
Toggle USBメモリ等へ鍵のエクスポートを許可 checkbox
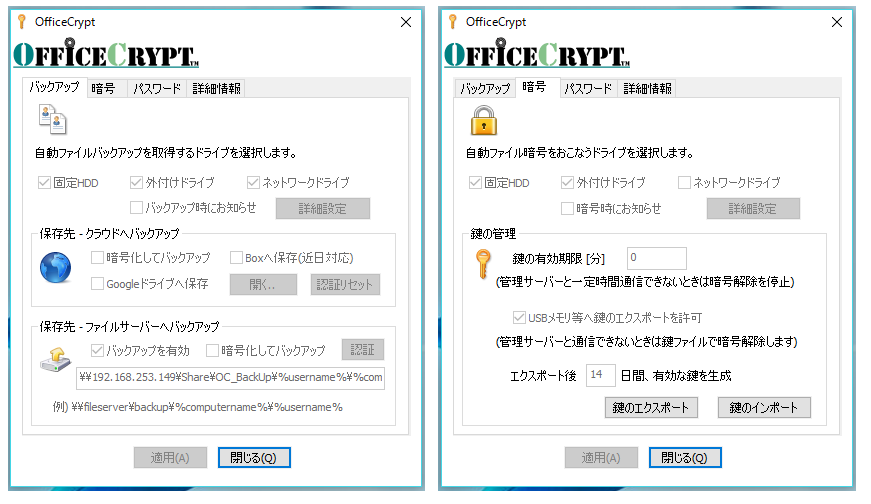point(519,317)
